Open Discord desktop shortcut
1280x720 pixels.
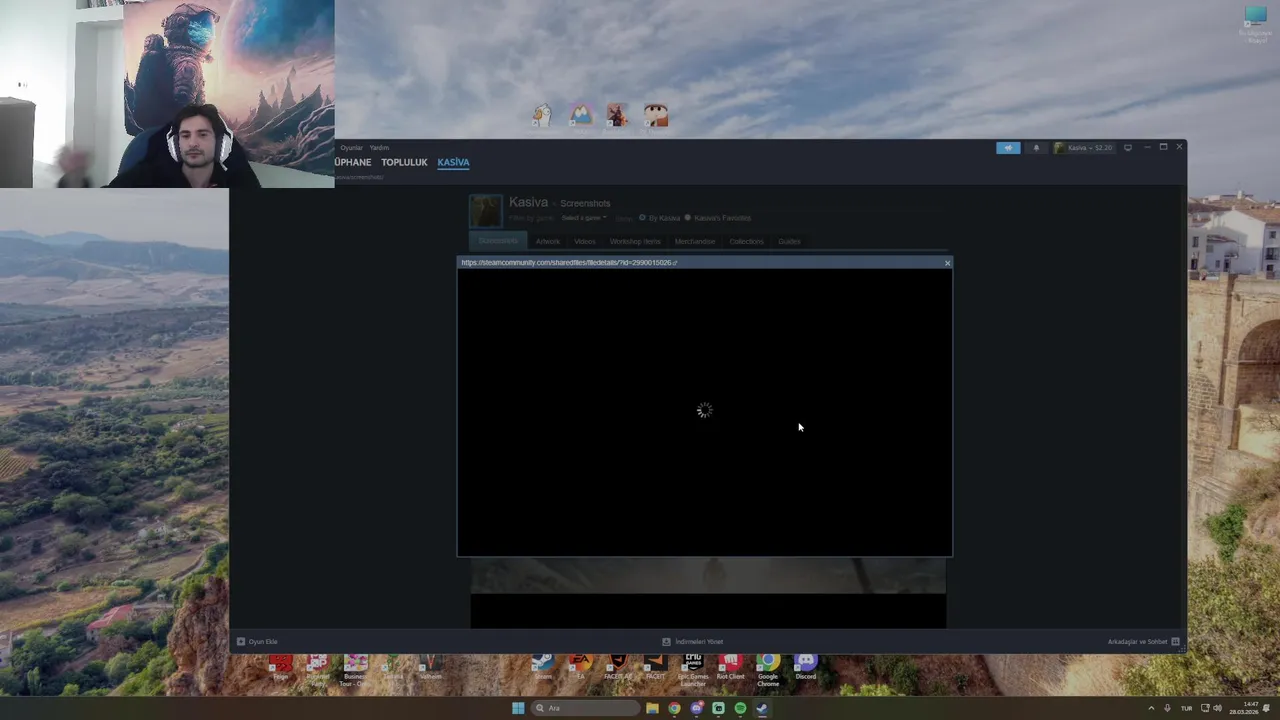(806, 666)
